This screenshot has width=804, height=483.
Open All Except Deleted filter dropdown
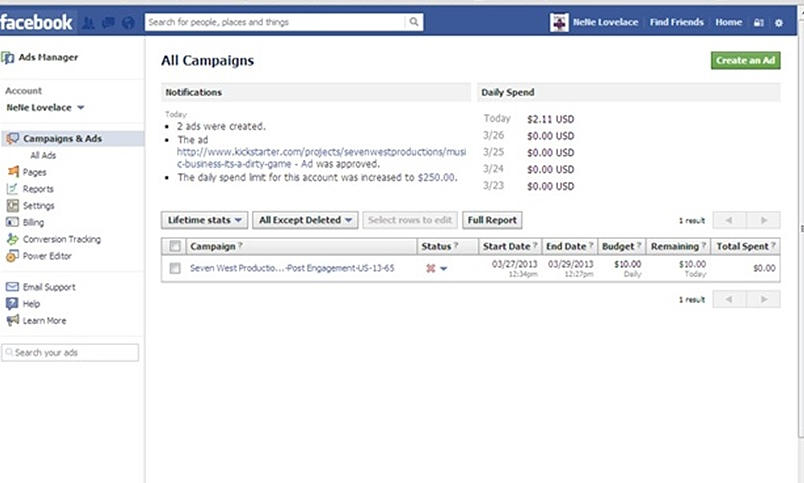click(305, 220)
